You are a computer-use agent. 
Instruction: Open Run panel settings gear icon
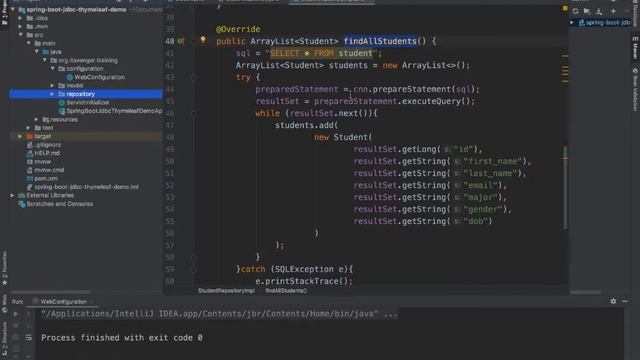tap(613, 301)
